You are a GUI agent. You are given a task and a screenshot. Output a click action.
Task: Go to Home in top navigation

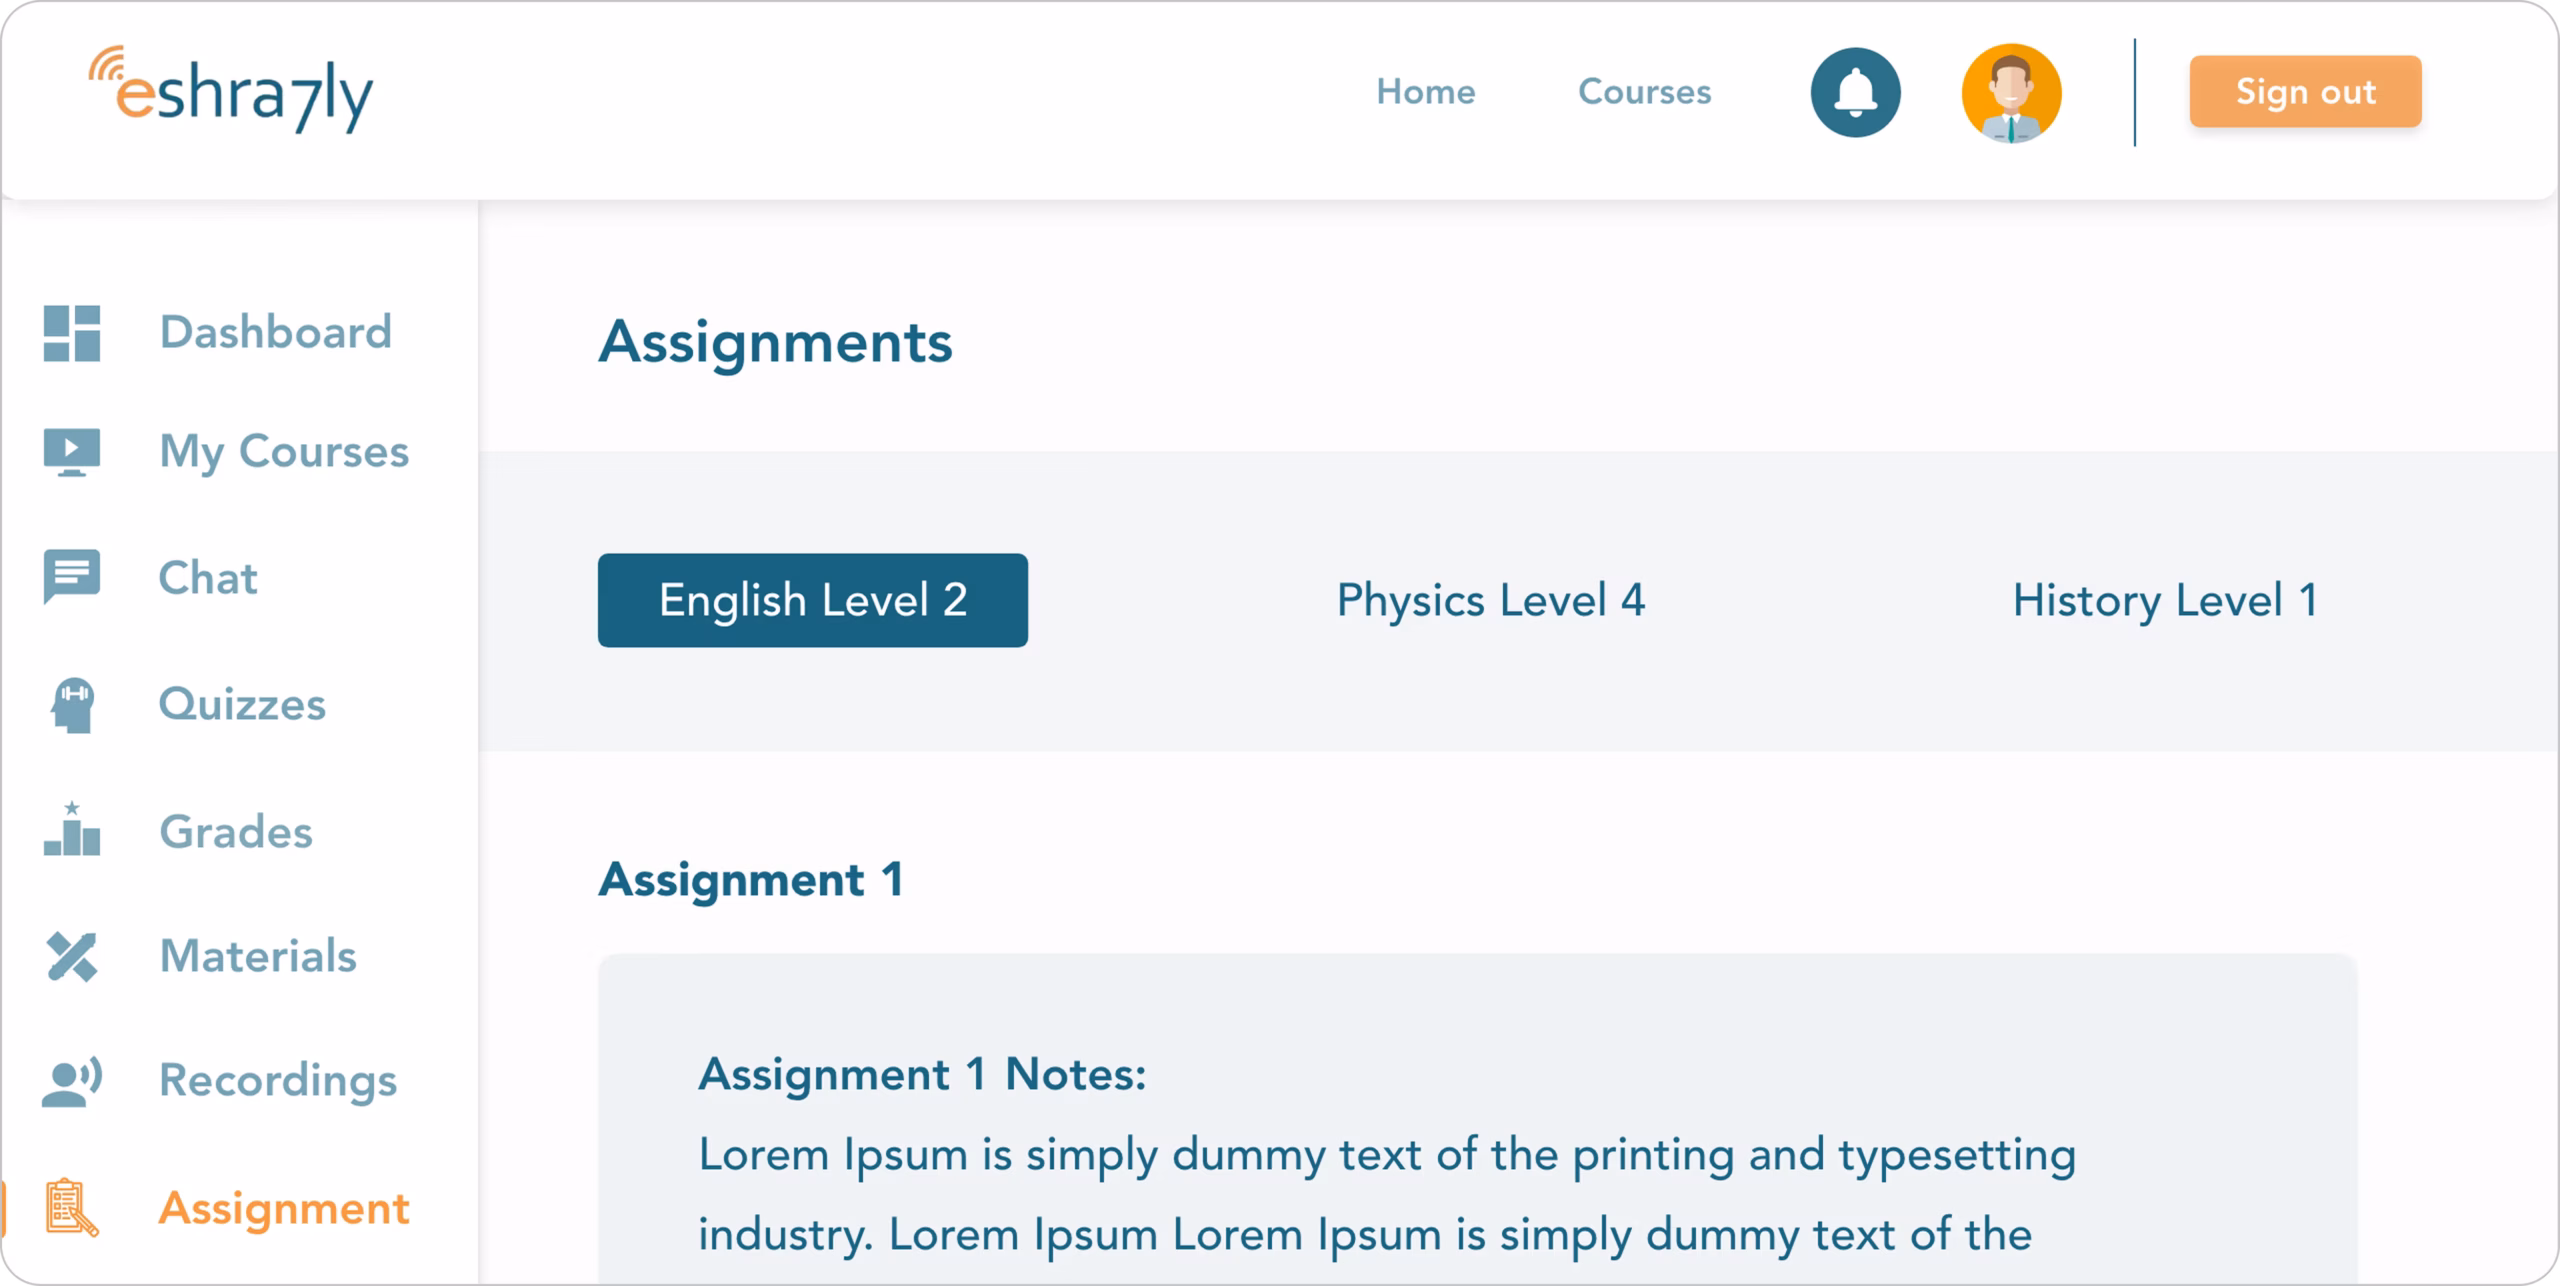coord(1426,92)
